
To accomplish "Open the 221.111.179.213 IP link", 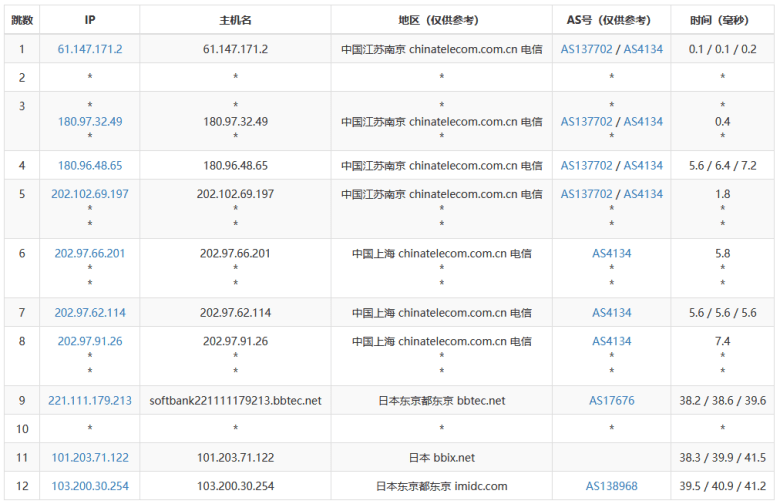I will [90, 400].
